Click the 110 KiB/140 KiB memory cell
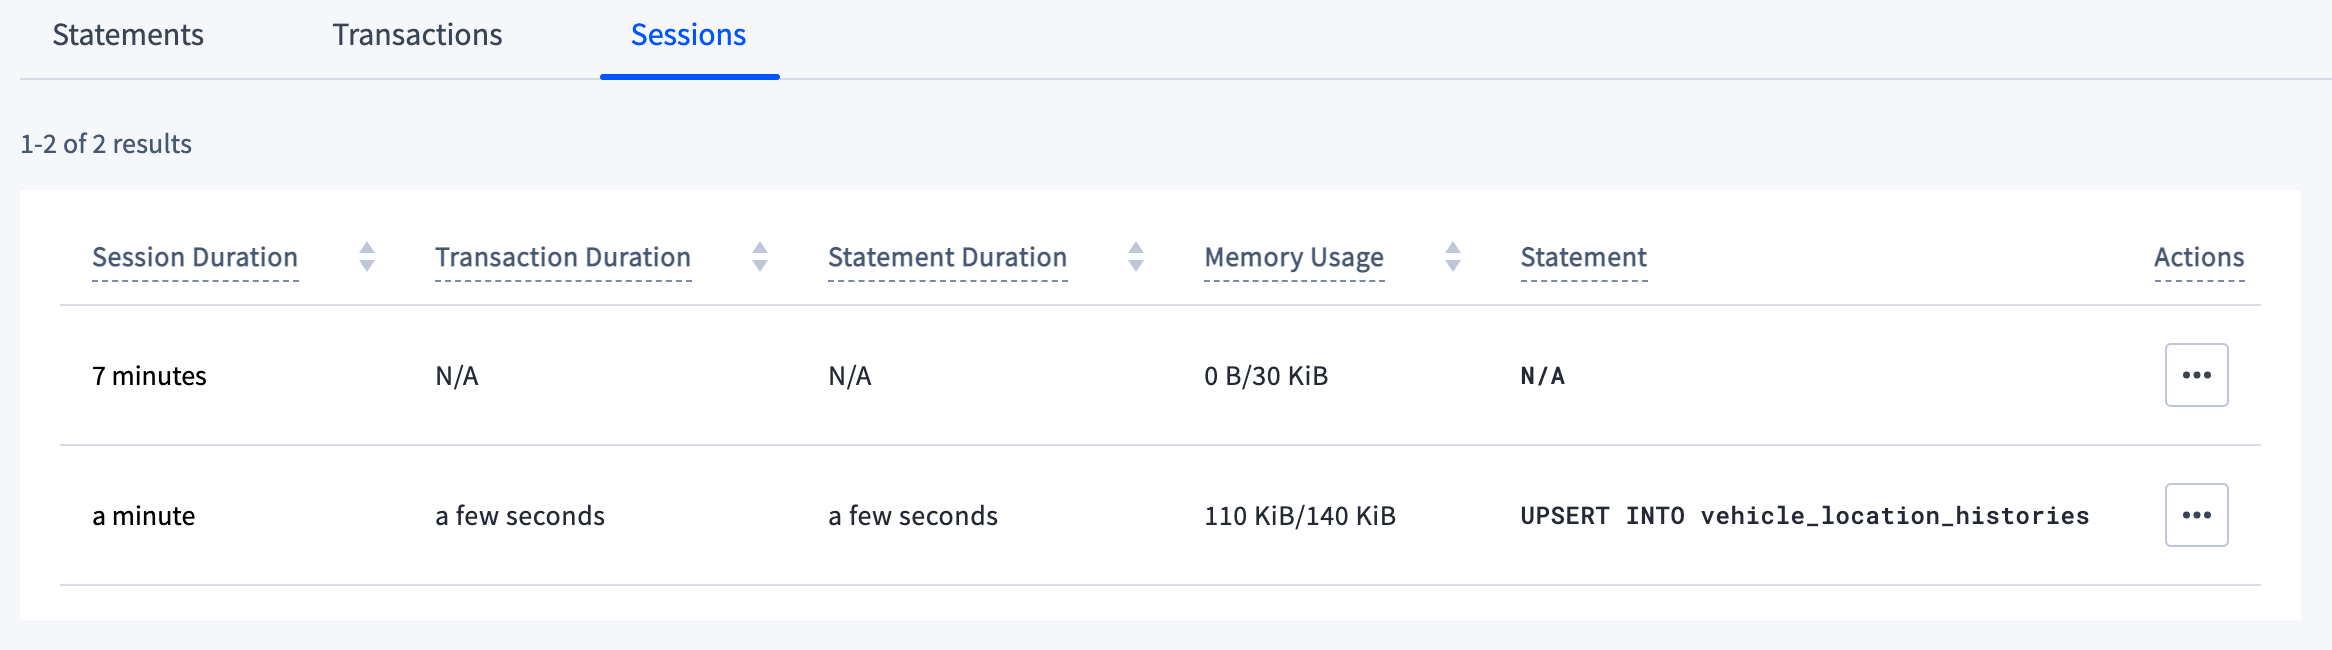This screenshot has width=2332, height=650. click(x=1299, y=516)
